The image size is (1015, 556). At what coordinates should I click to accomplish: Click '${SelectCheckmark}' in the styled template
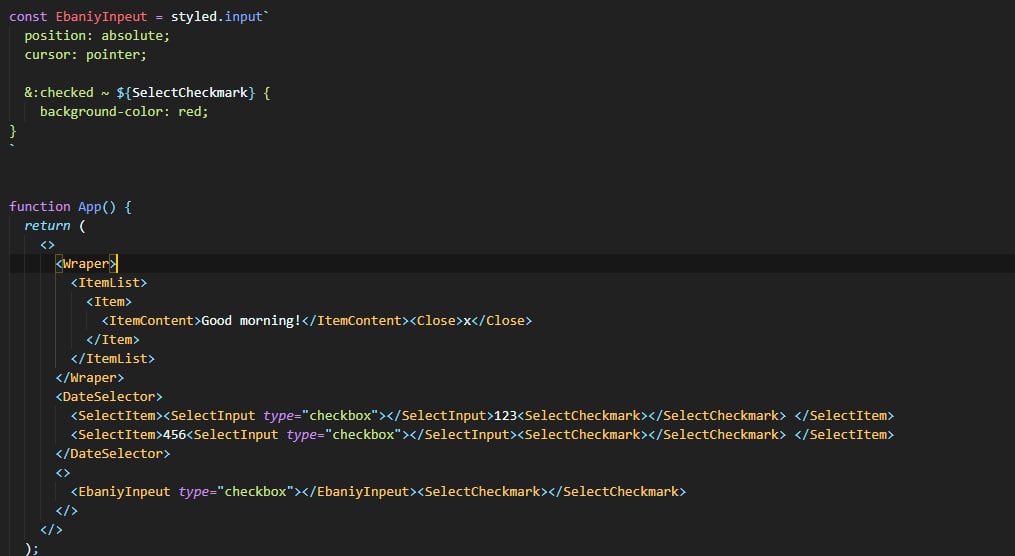click(x=186, y=93)
